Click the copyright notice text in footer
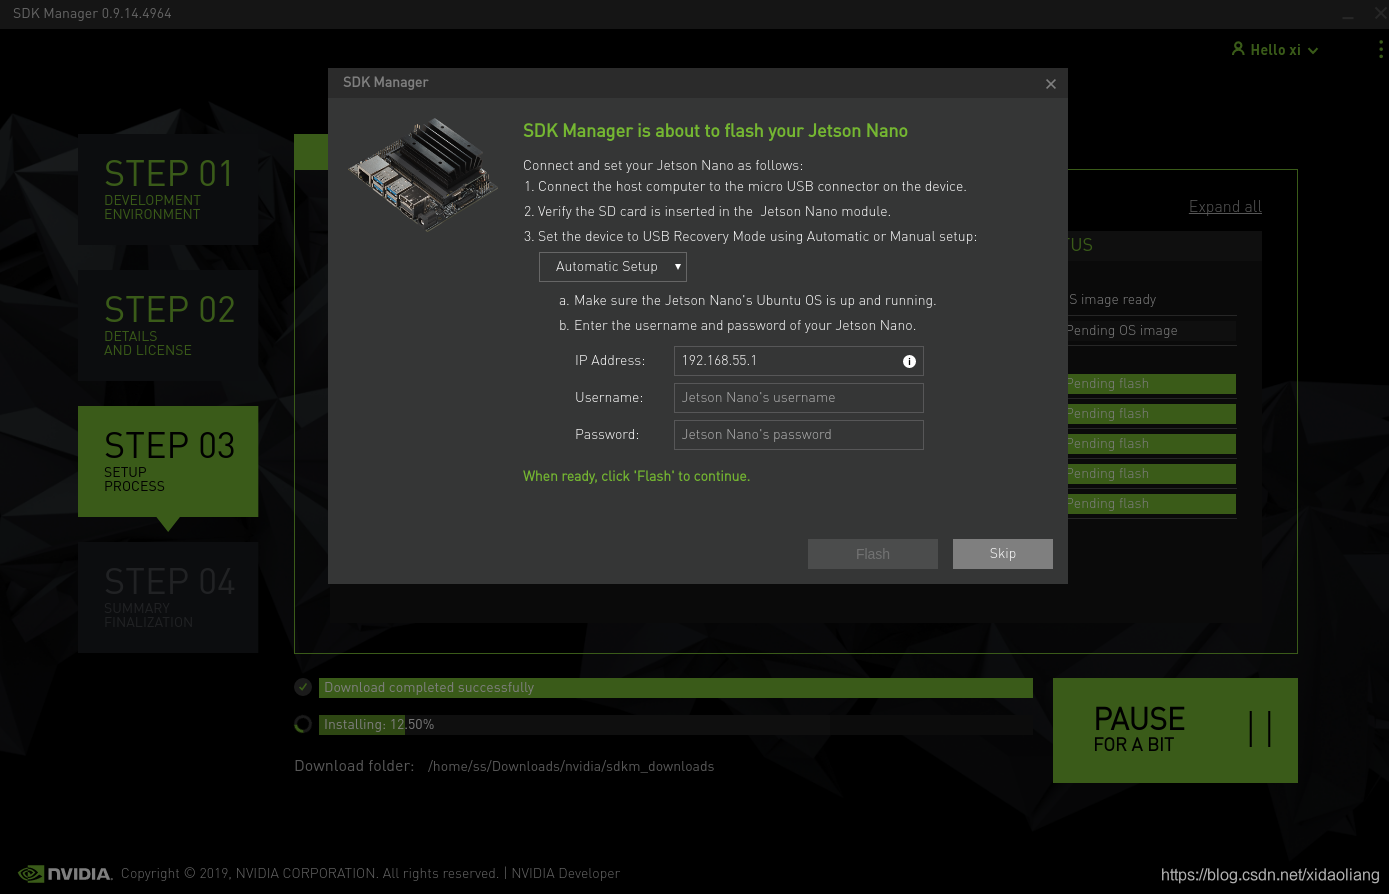 pyautogui.click(x=310, y=873)
